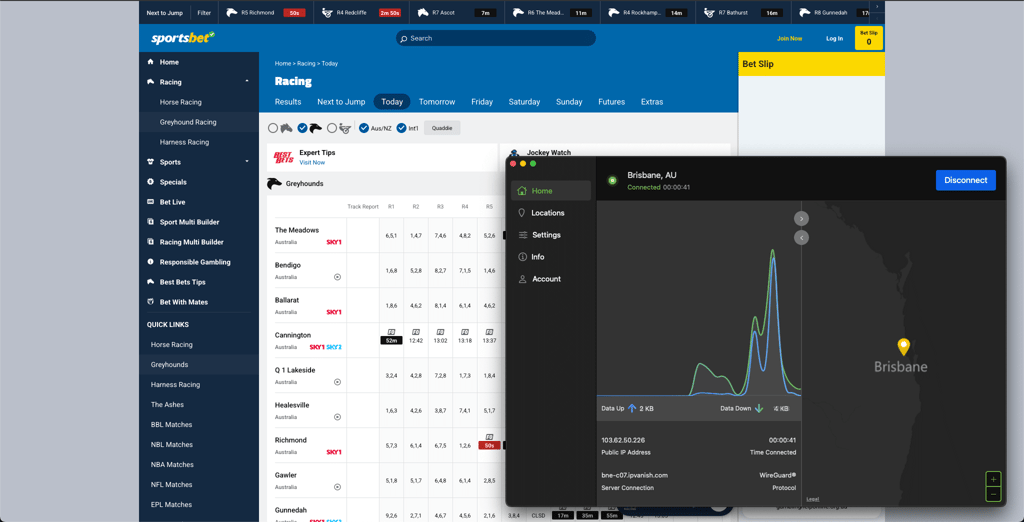Select the horse racing filter radio button

[x=273, y=128]
